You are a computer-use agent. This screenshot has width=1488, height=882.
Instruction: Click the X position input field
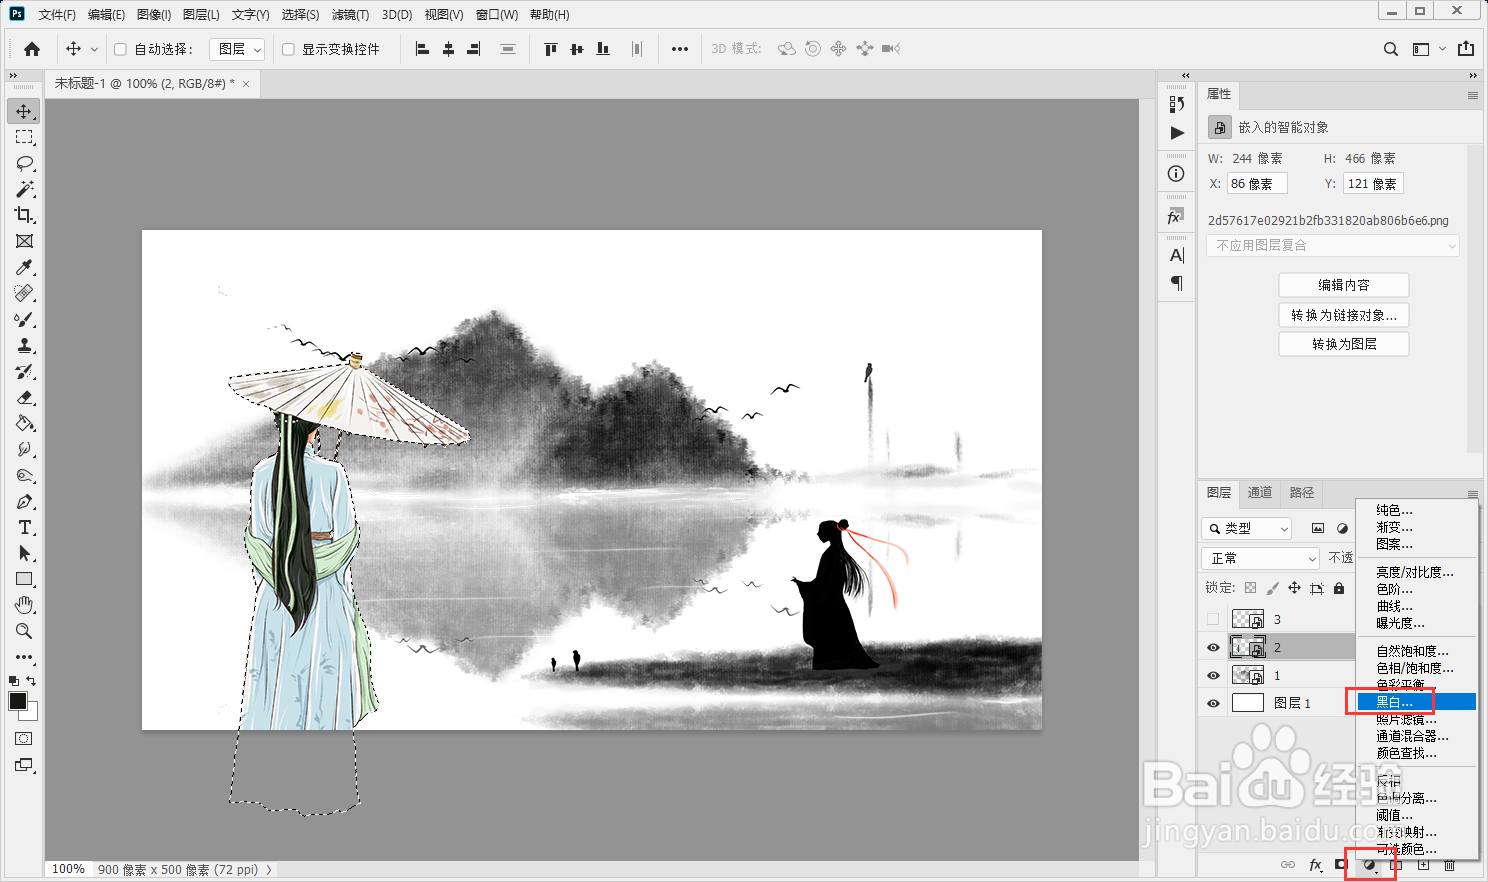click(x=1257, y=184)
